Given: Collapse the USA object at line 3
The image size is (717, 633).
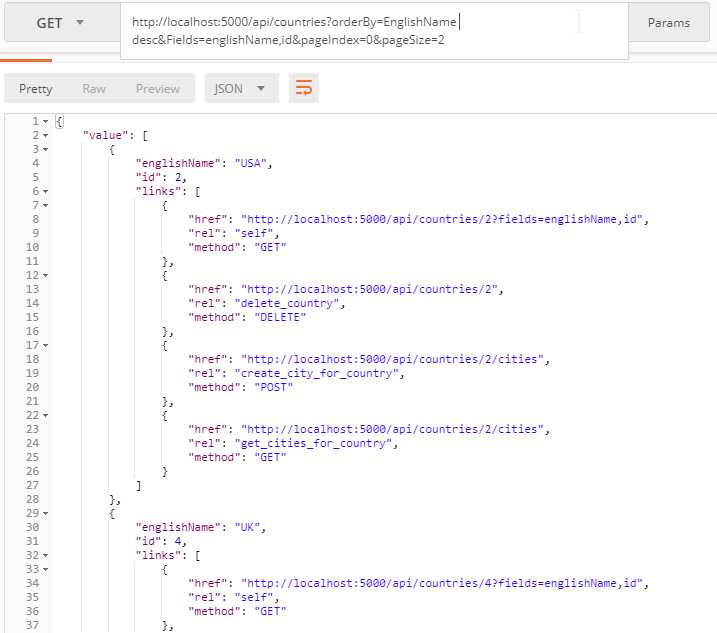Looking at the screenshot, I should pos(46,150).
